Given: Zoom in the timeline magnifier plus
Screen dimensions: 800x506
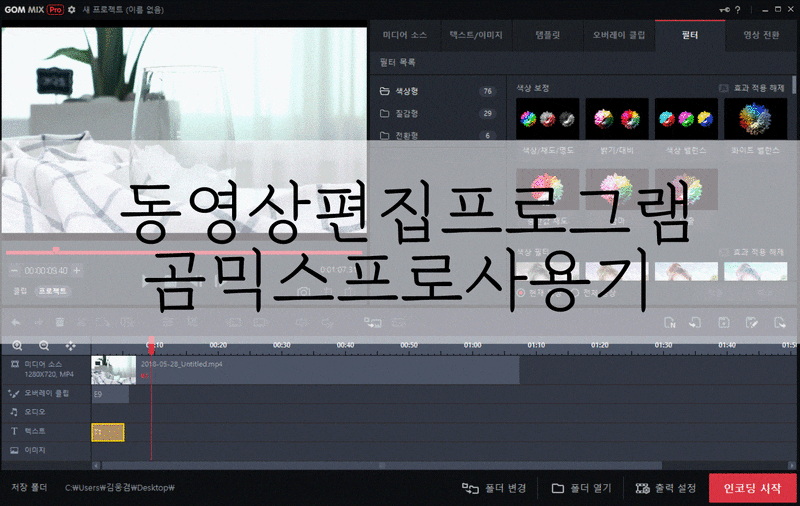Looking at the screenshot, I should 17,346.
